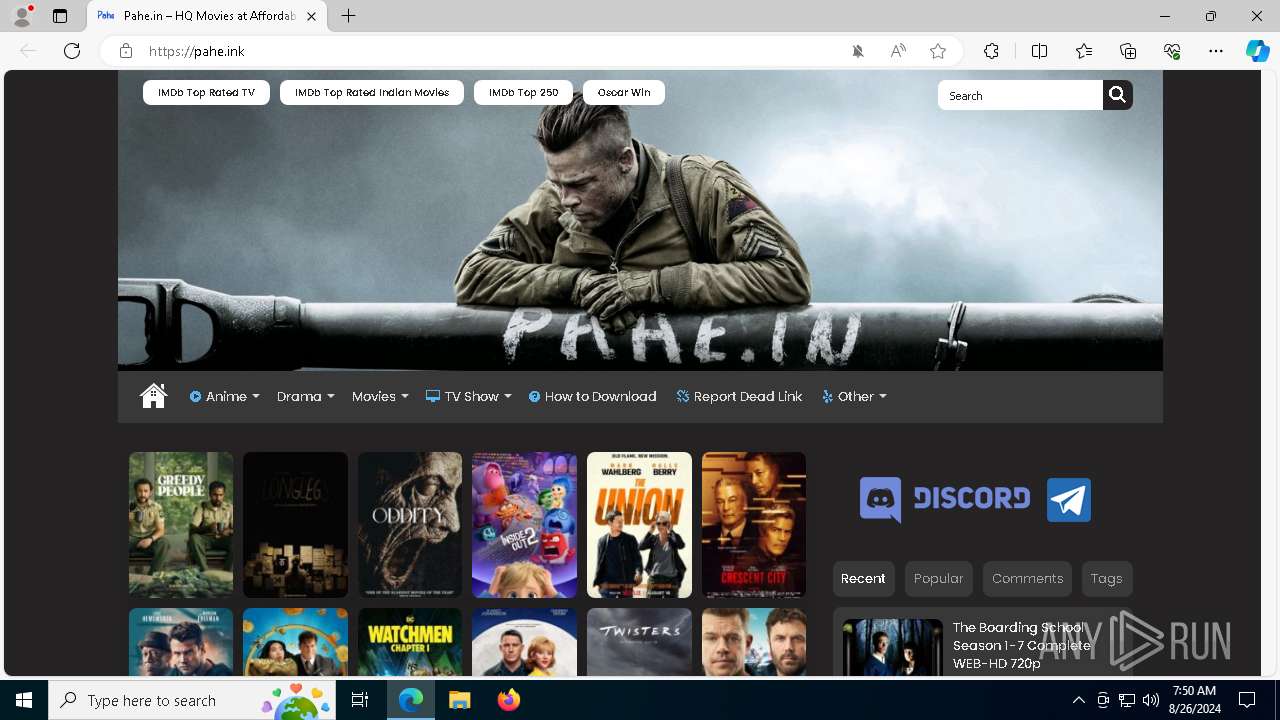
Task: Switch to the Tags tab
Action: point(1106,578)
